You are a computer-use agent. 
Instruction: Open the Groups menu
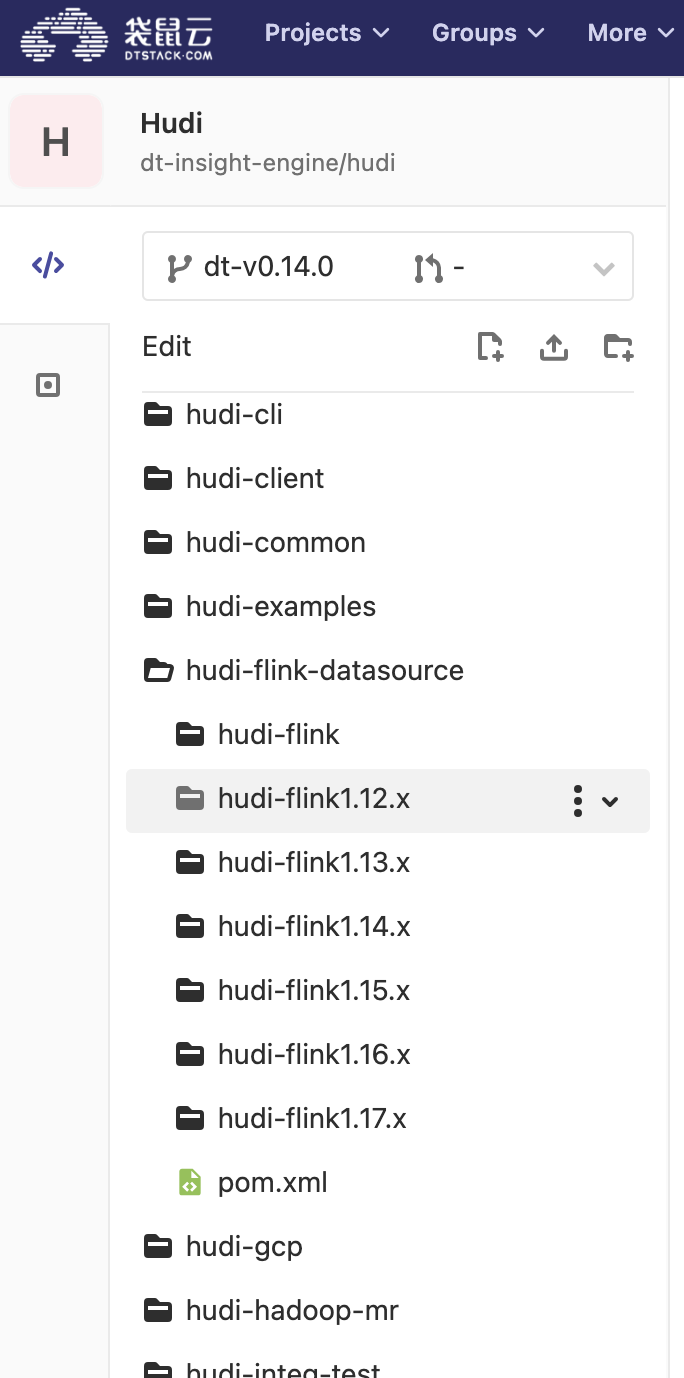487,33
